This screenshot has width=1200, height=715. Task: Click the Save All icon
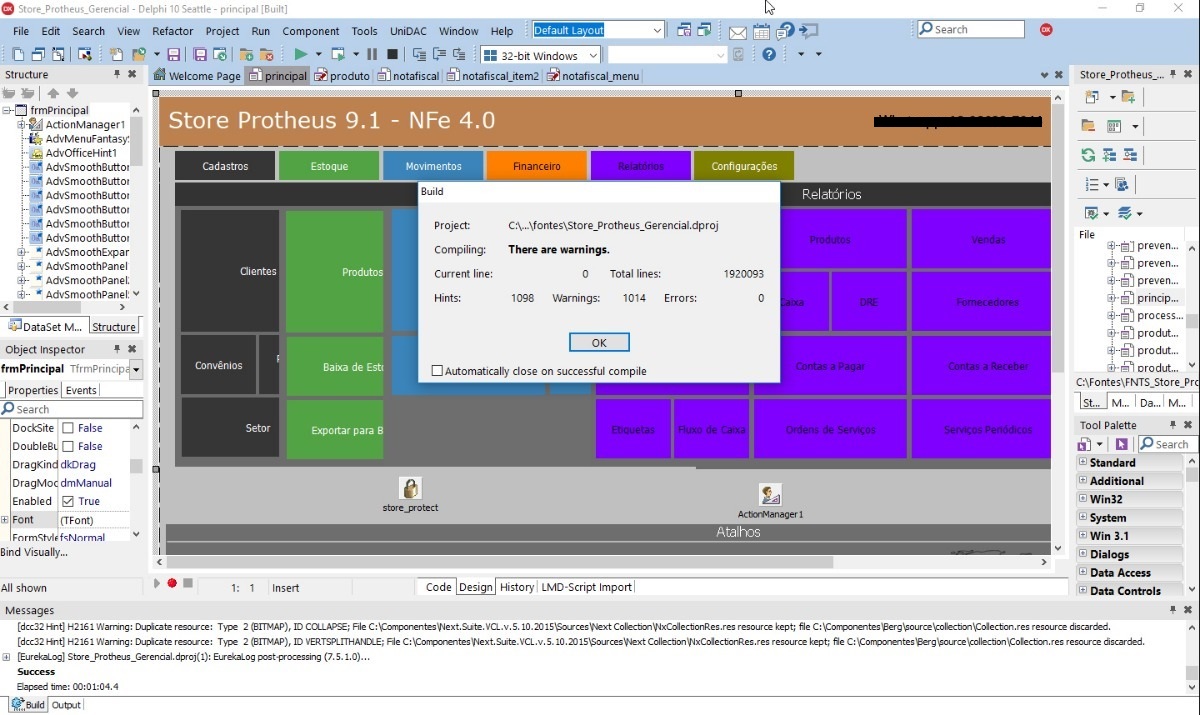tap(200, 55)
